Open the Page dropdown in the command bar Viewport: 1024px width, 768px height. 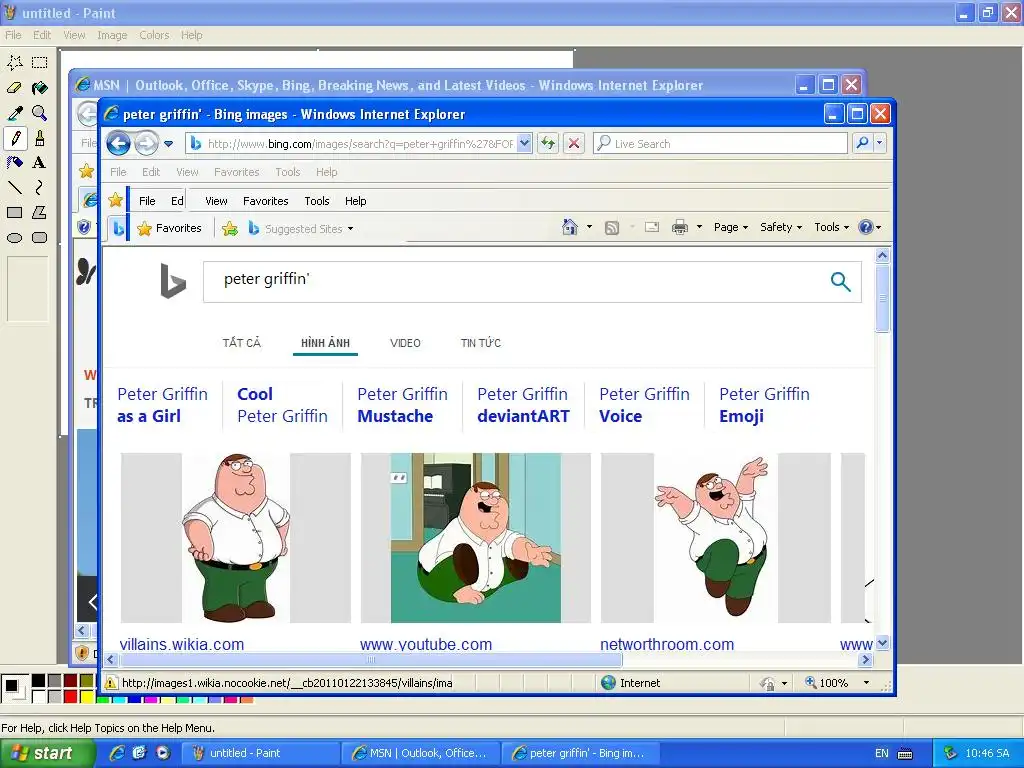(x=730, y=227)
